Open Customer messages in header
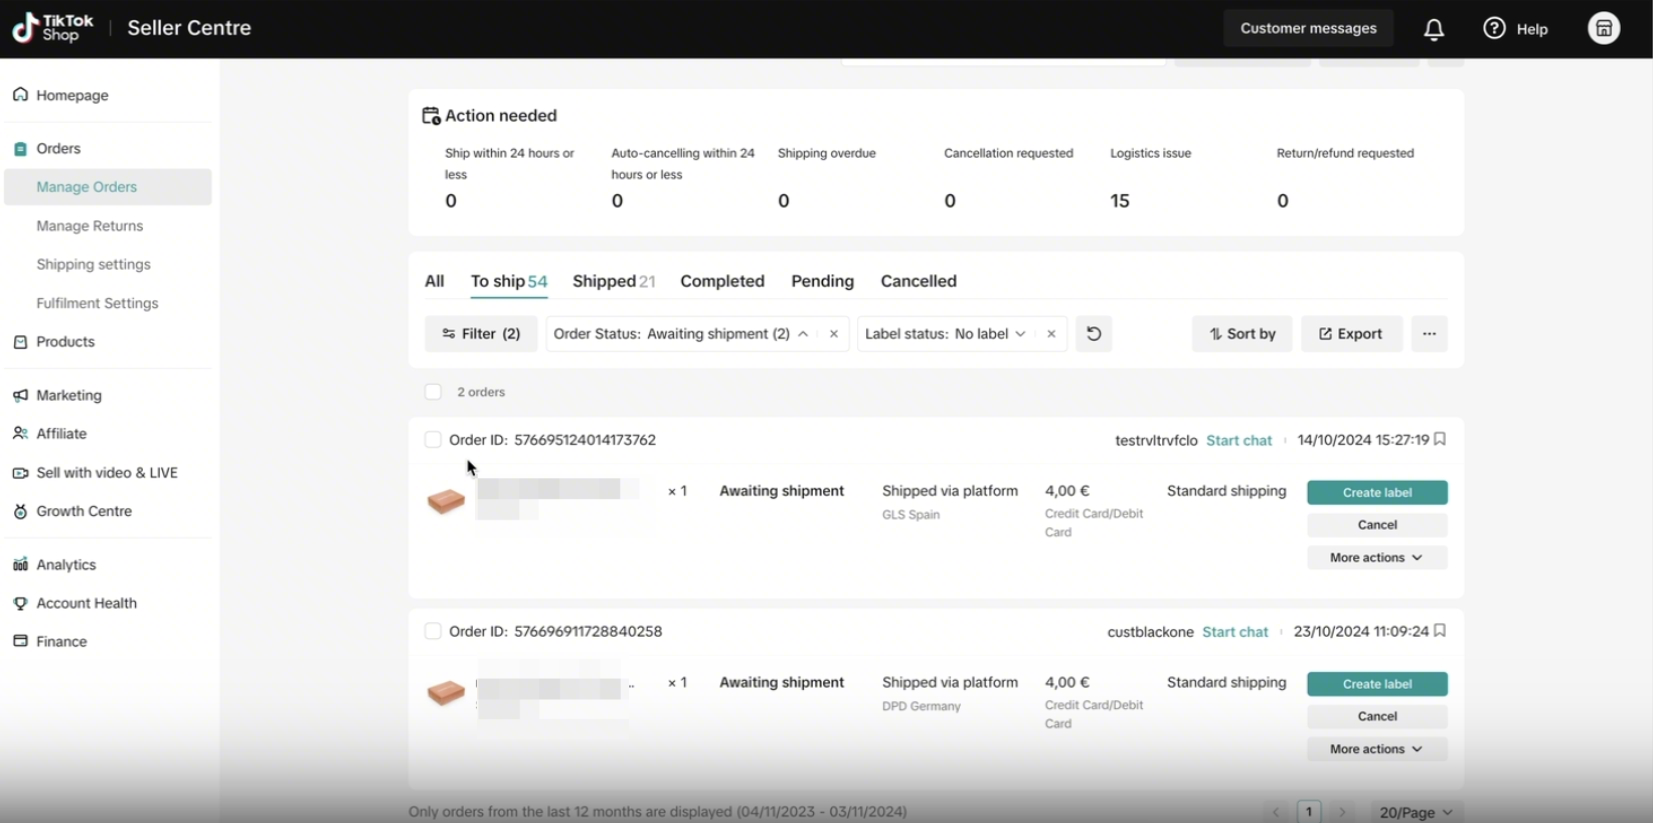The height and width of the screenshot is (823, 1653). coord(1308,28)
